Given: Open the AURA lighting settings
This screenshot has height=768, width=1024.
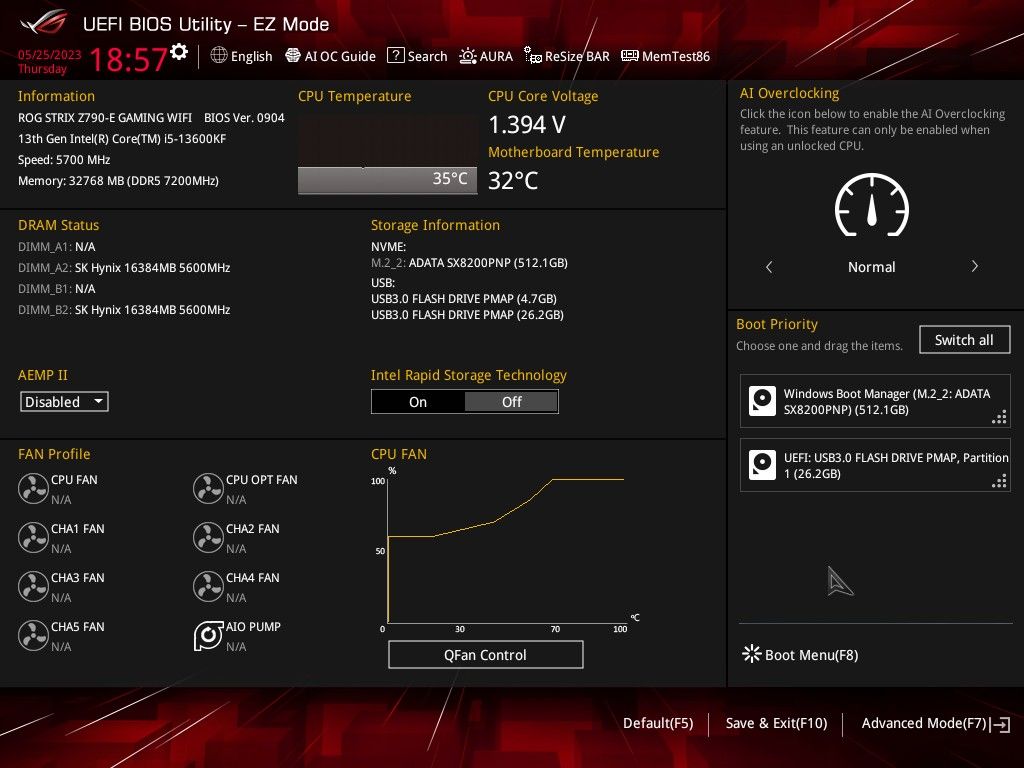Looking at the screenshot, I should [486, 56].
